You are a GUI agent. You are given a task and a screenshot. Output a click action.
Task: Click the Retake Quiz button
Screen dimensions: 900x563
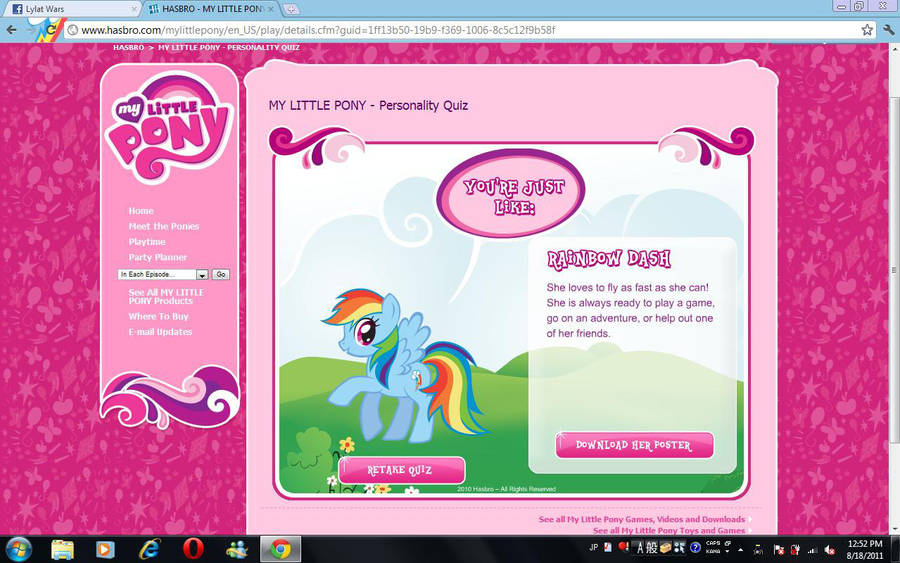coord(401,470)
